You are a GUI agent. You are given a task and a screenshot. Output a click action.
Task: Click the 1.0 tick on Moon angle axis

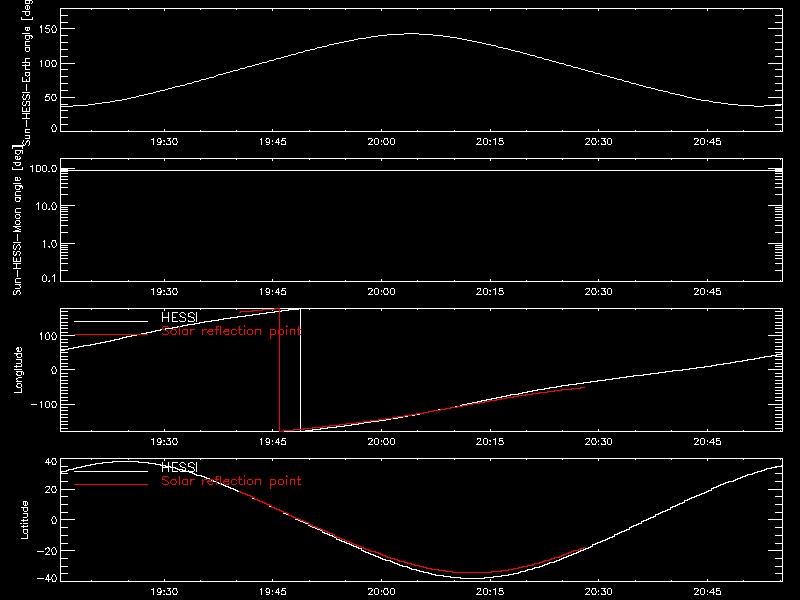tap(49, 244)
